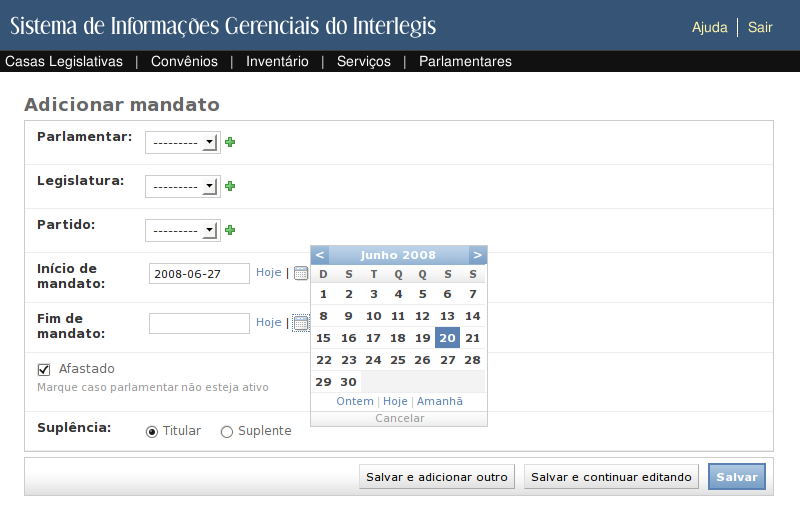The image size is (800, 519).
Task: Go to previous month in calendar
Action: (x=320, y=255)
